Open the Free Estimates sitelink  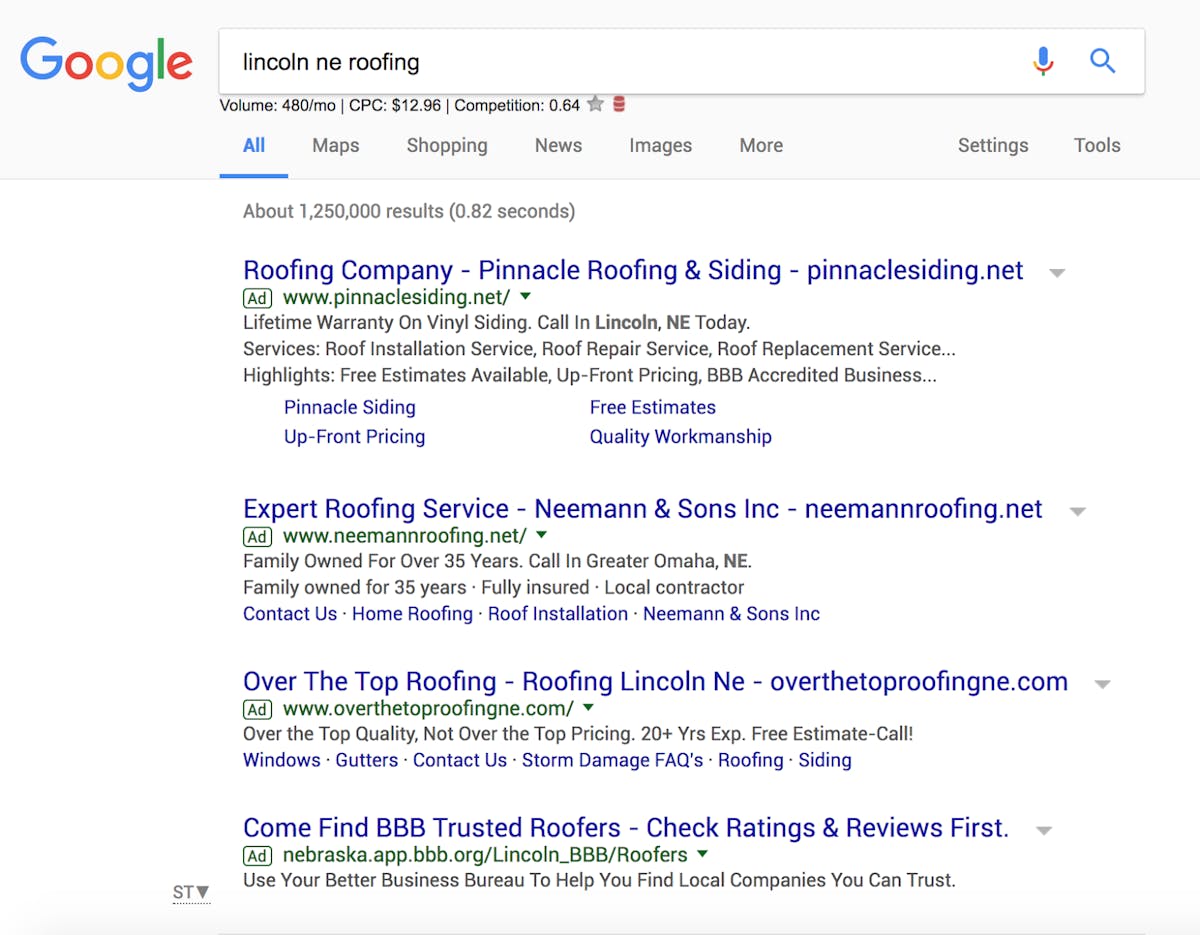(x=652, y=407)
